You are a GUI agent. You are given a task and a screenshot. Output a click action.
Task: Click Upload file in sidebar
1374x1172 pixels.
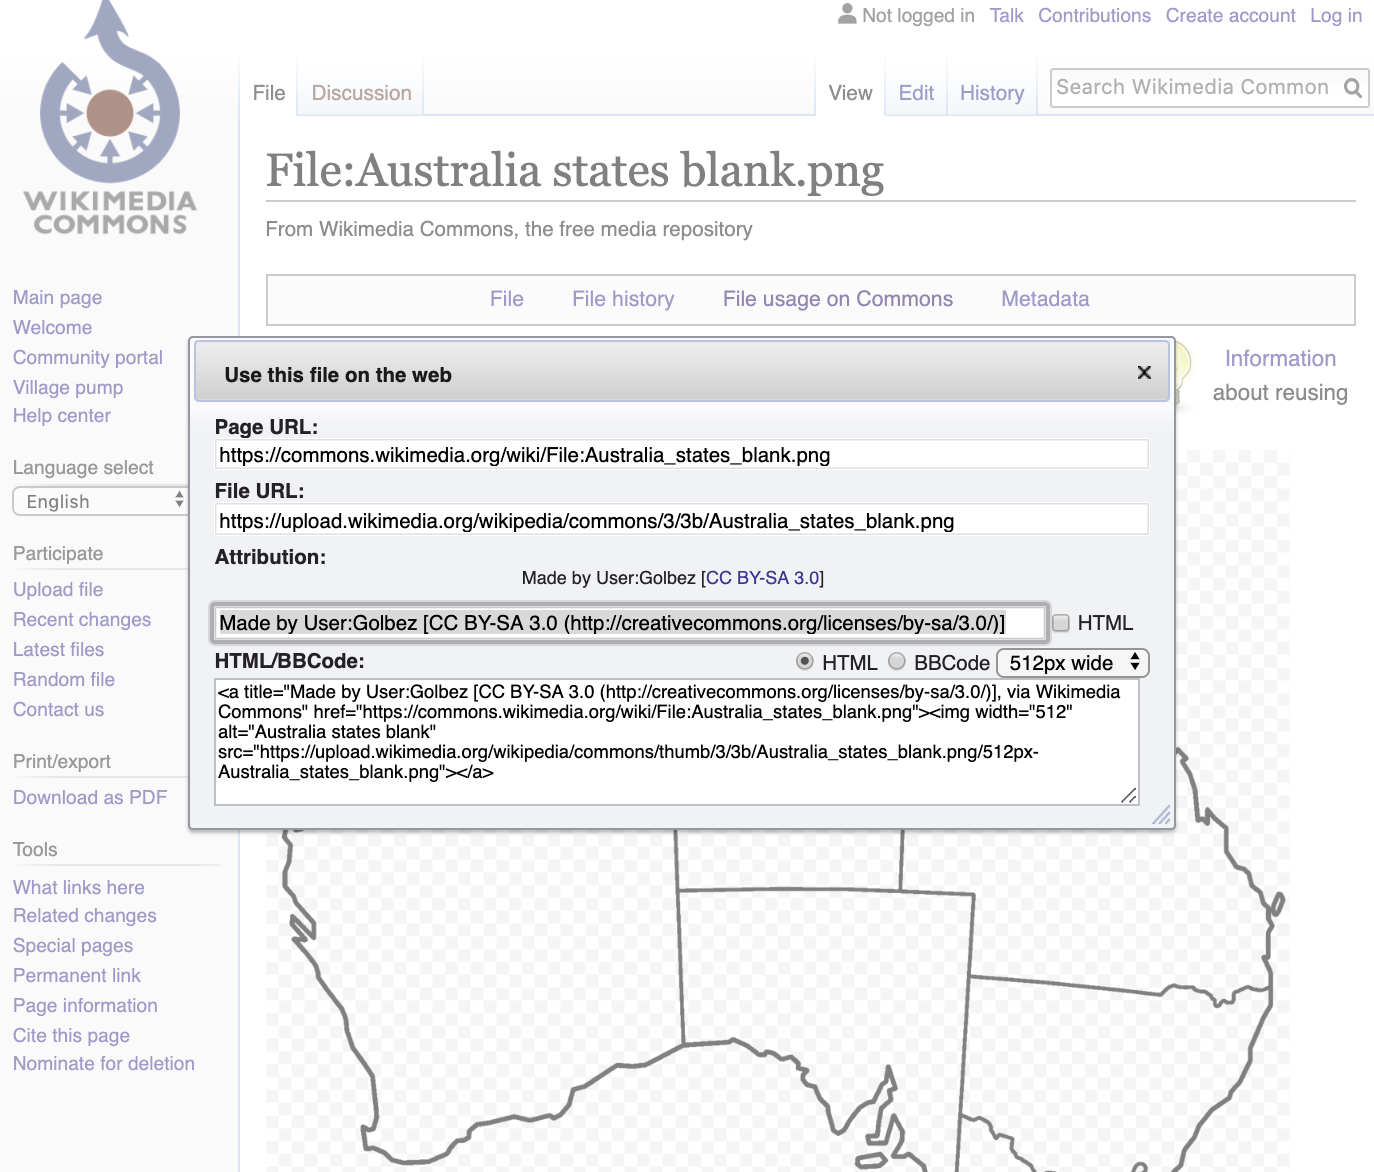[x=58, y=589]
